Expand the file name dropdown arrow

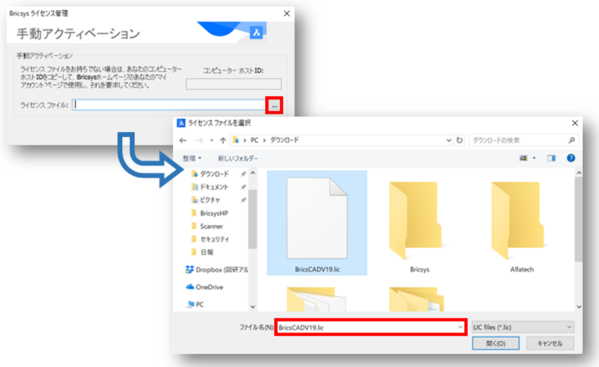(x=460, y=327)
